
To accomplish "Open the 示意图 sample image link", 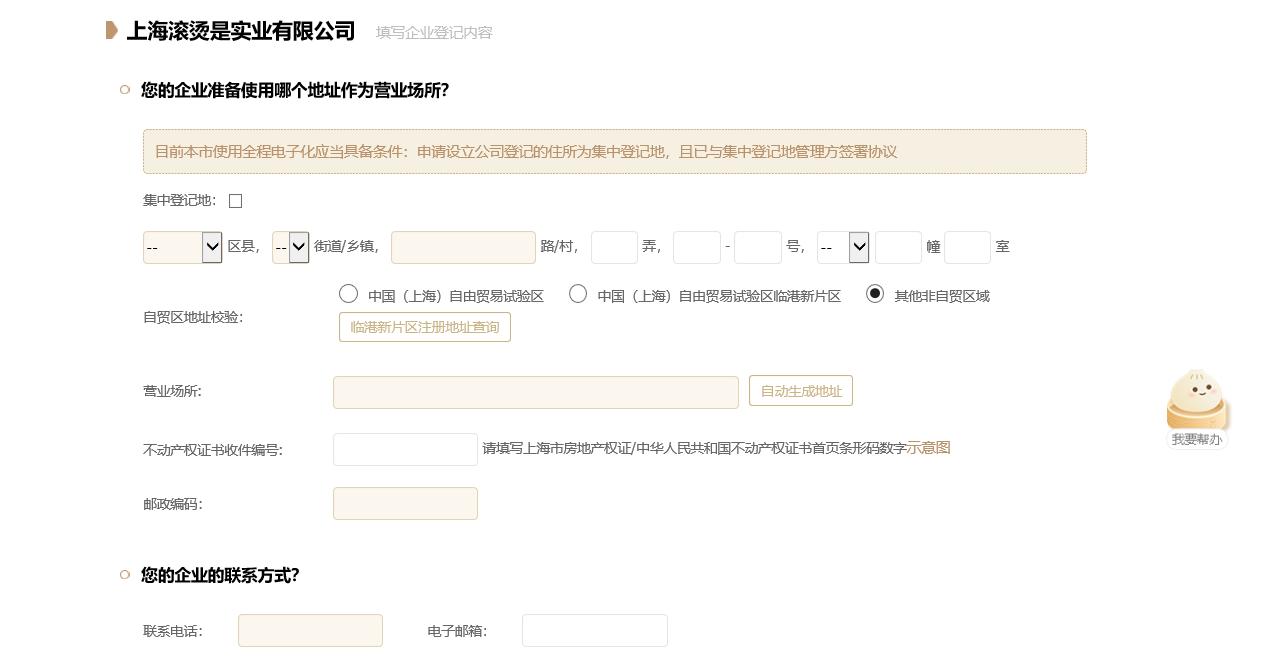I will coord(928,447).
